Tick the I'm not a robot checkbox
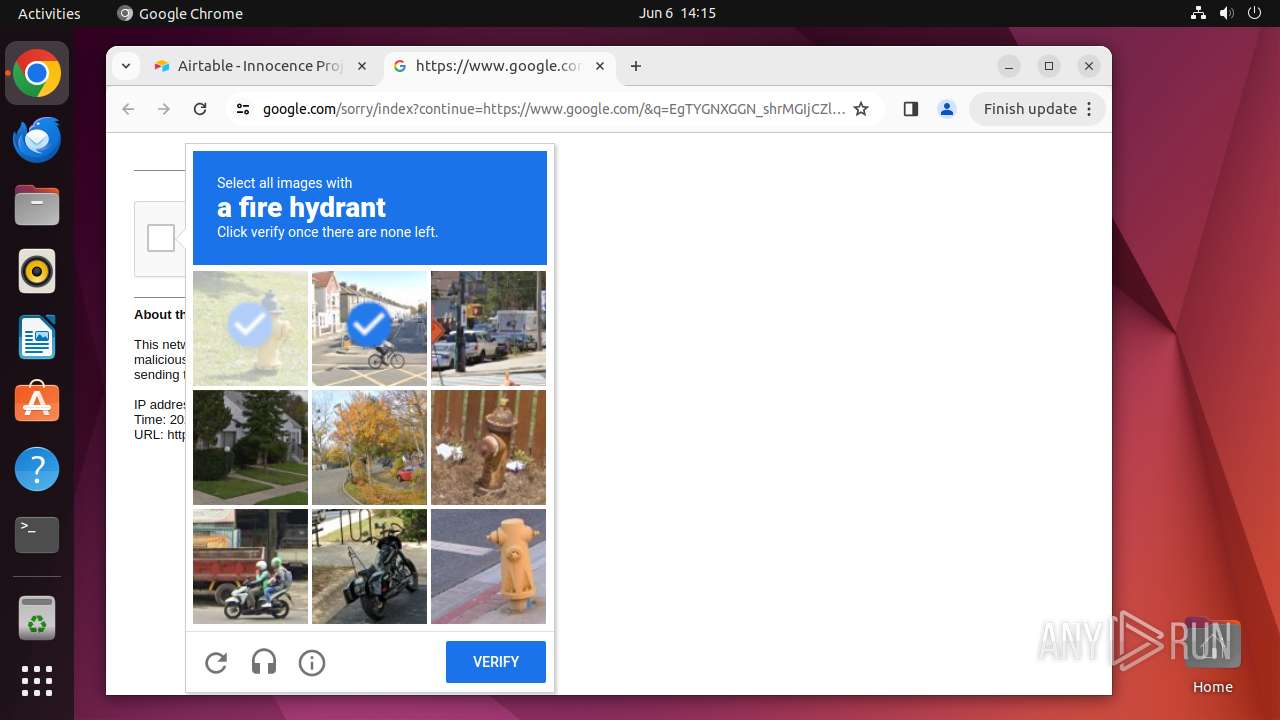This screenshot has height=720, width=1280. [161, 238]
